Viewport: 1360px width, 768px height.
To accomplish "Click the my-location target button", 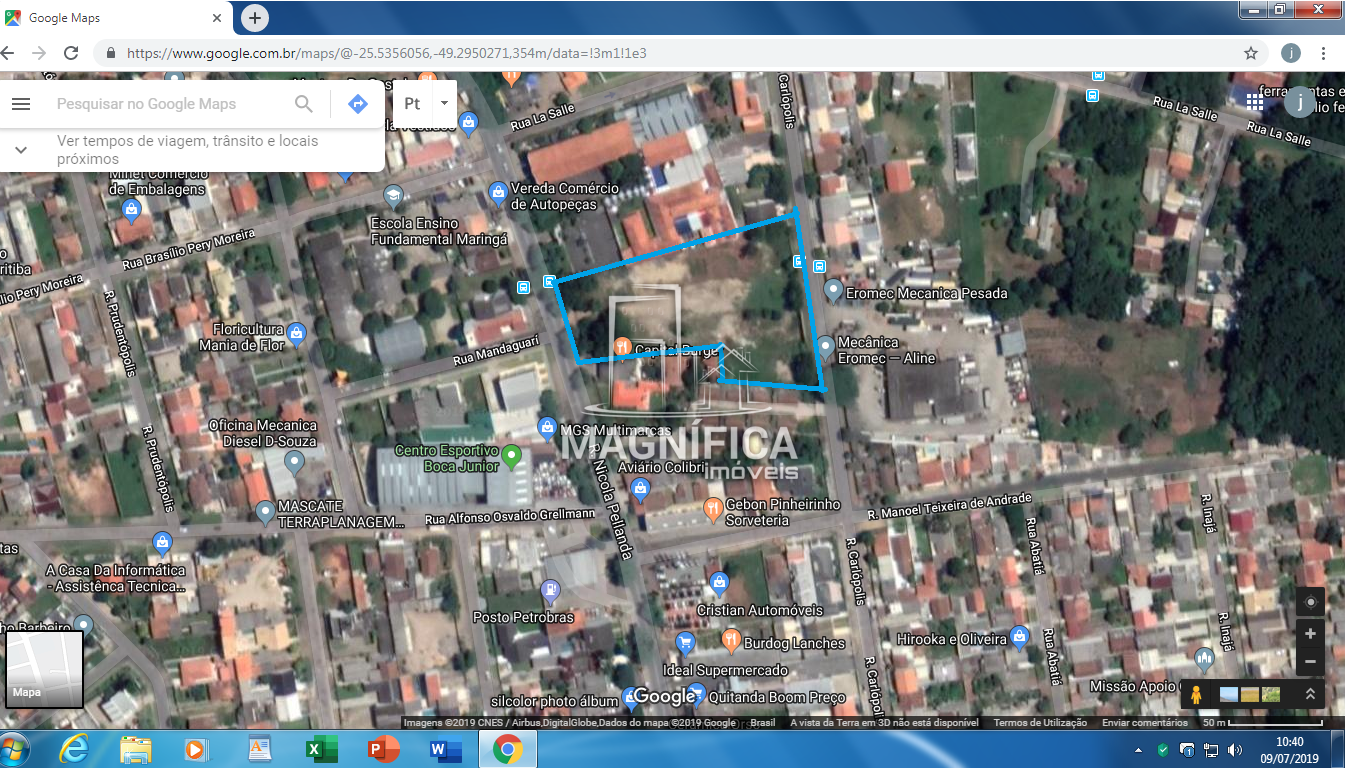I will click(1310, 602).
